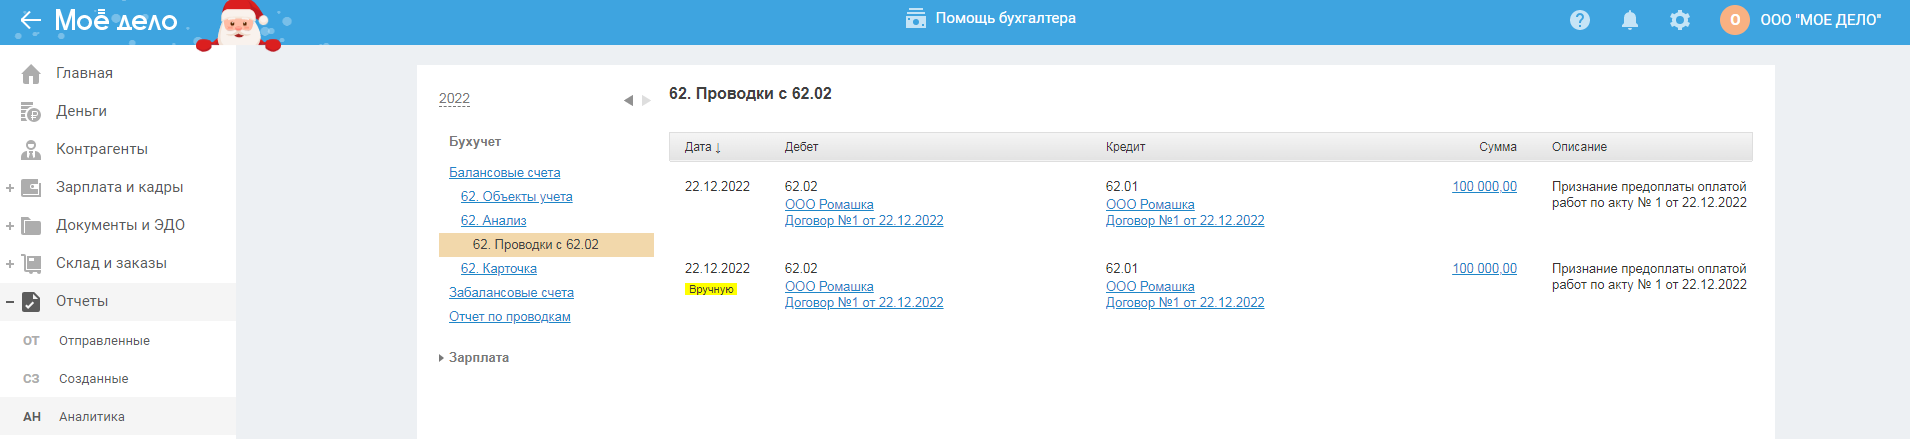Open the help question mark icon
1910x439 pixels.
[1580, 20]
